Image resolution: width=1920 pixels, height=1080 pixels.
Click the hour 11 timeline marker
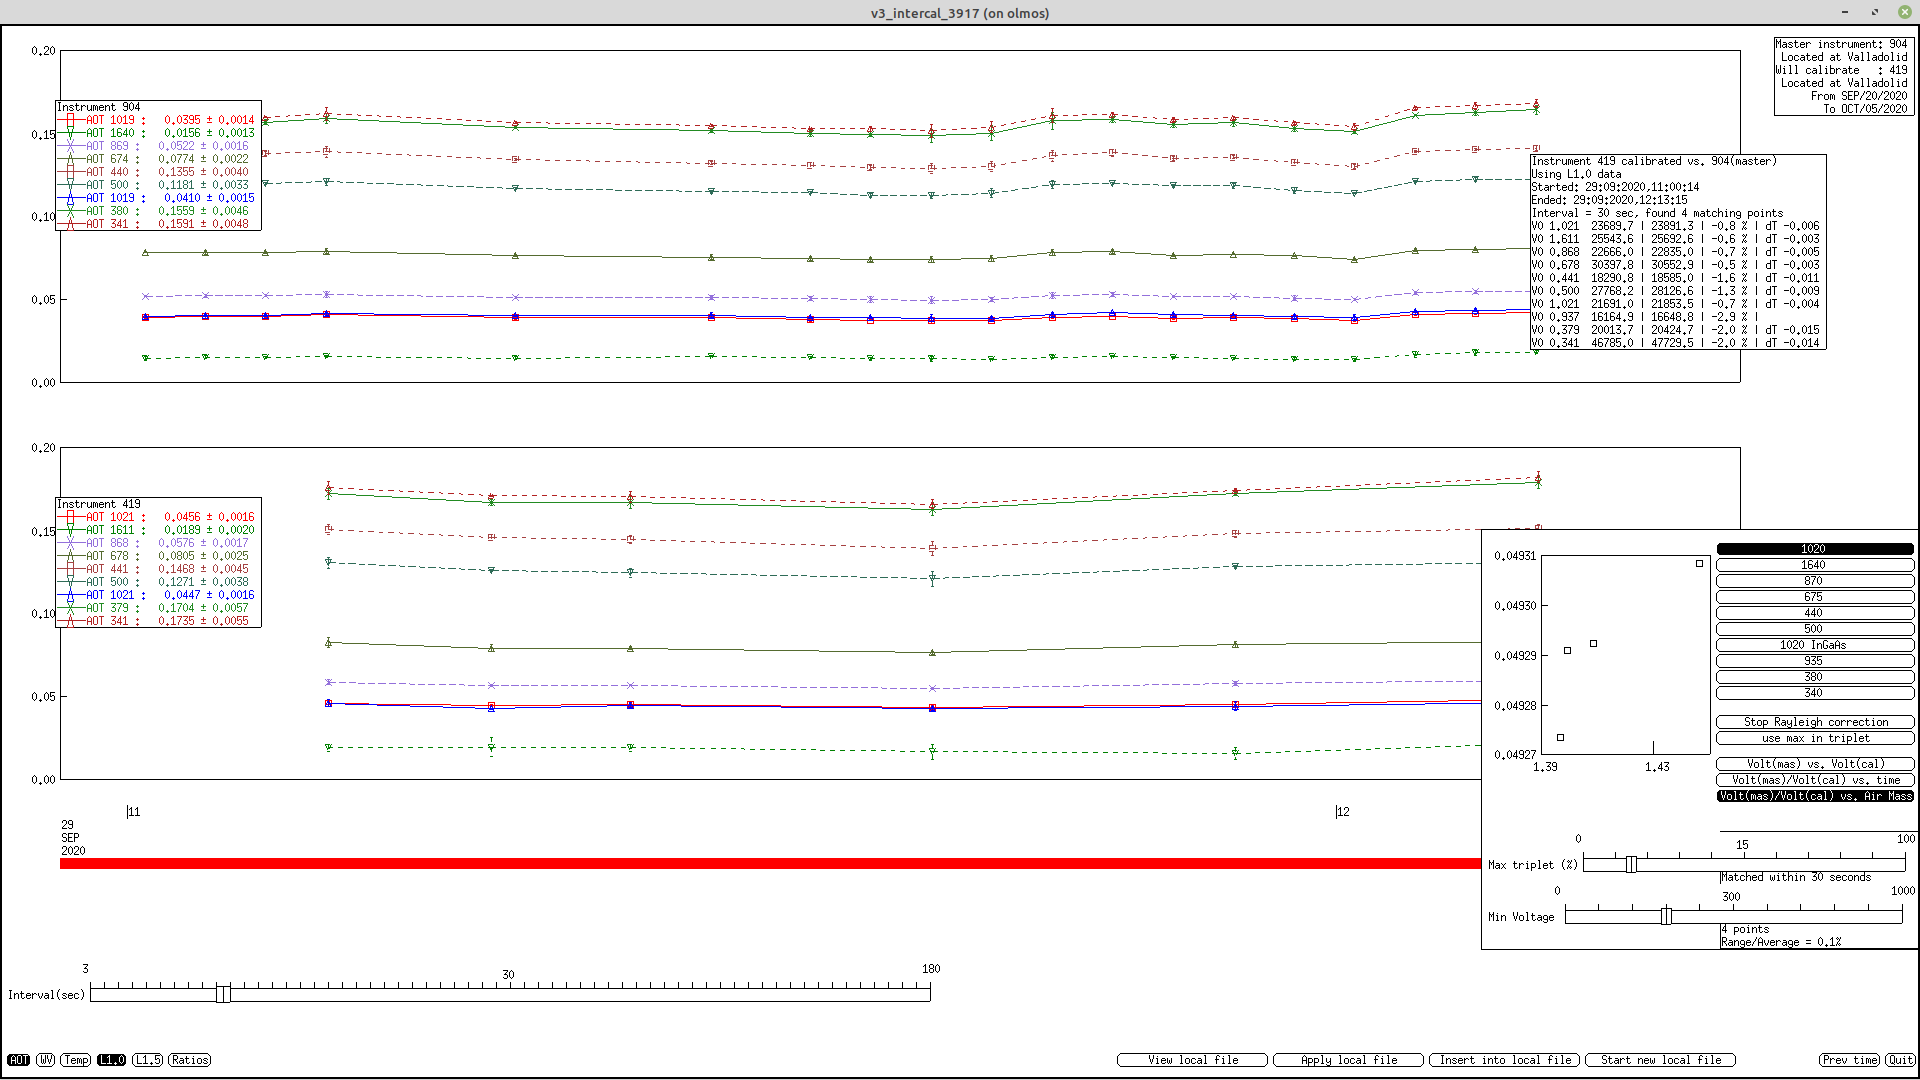coord(134,812)
